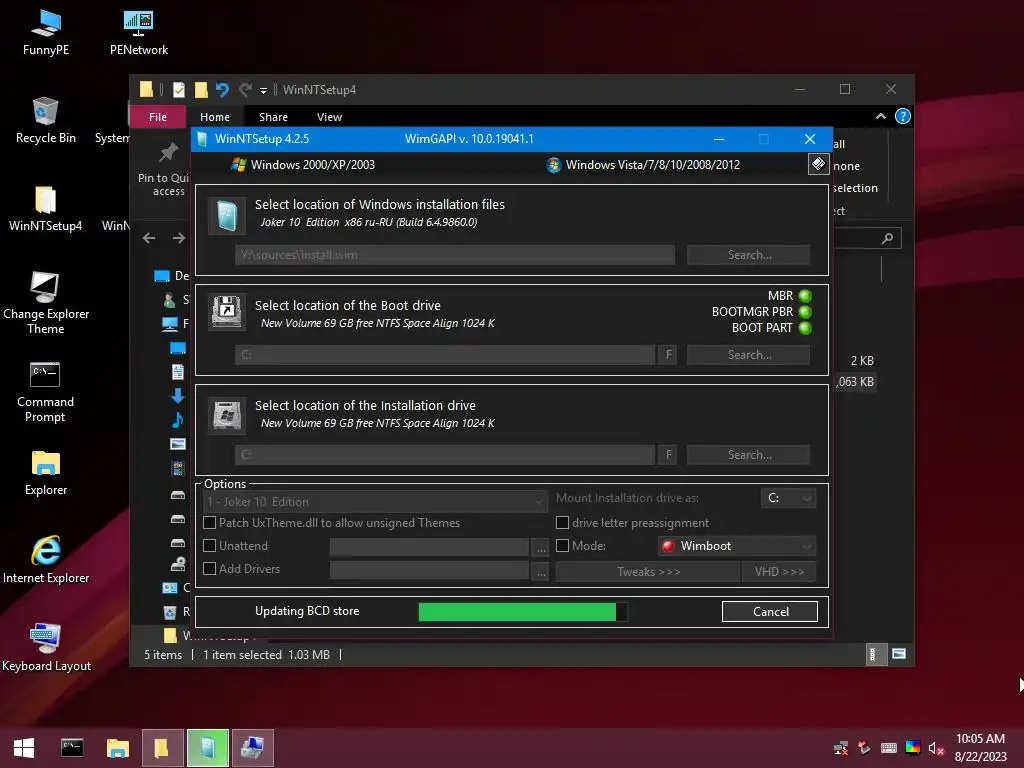The width and height of the screenshot is (1024, 768).
Task: Click the install.wim path field
Action: tap(455, 255)
